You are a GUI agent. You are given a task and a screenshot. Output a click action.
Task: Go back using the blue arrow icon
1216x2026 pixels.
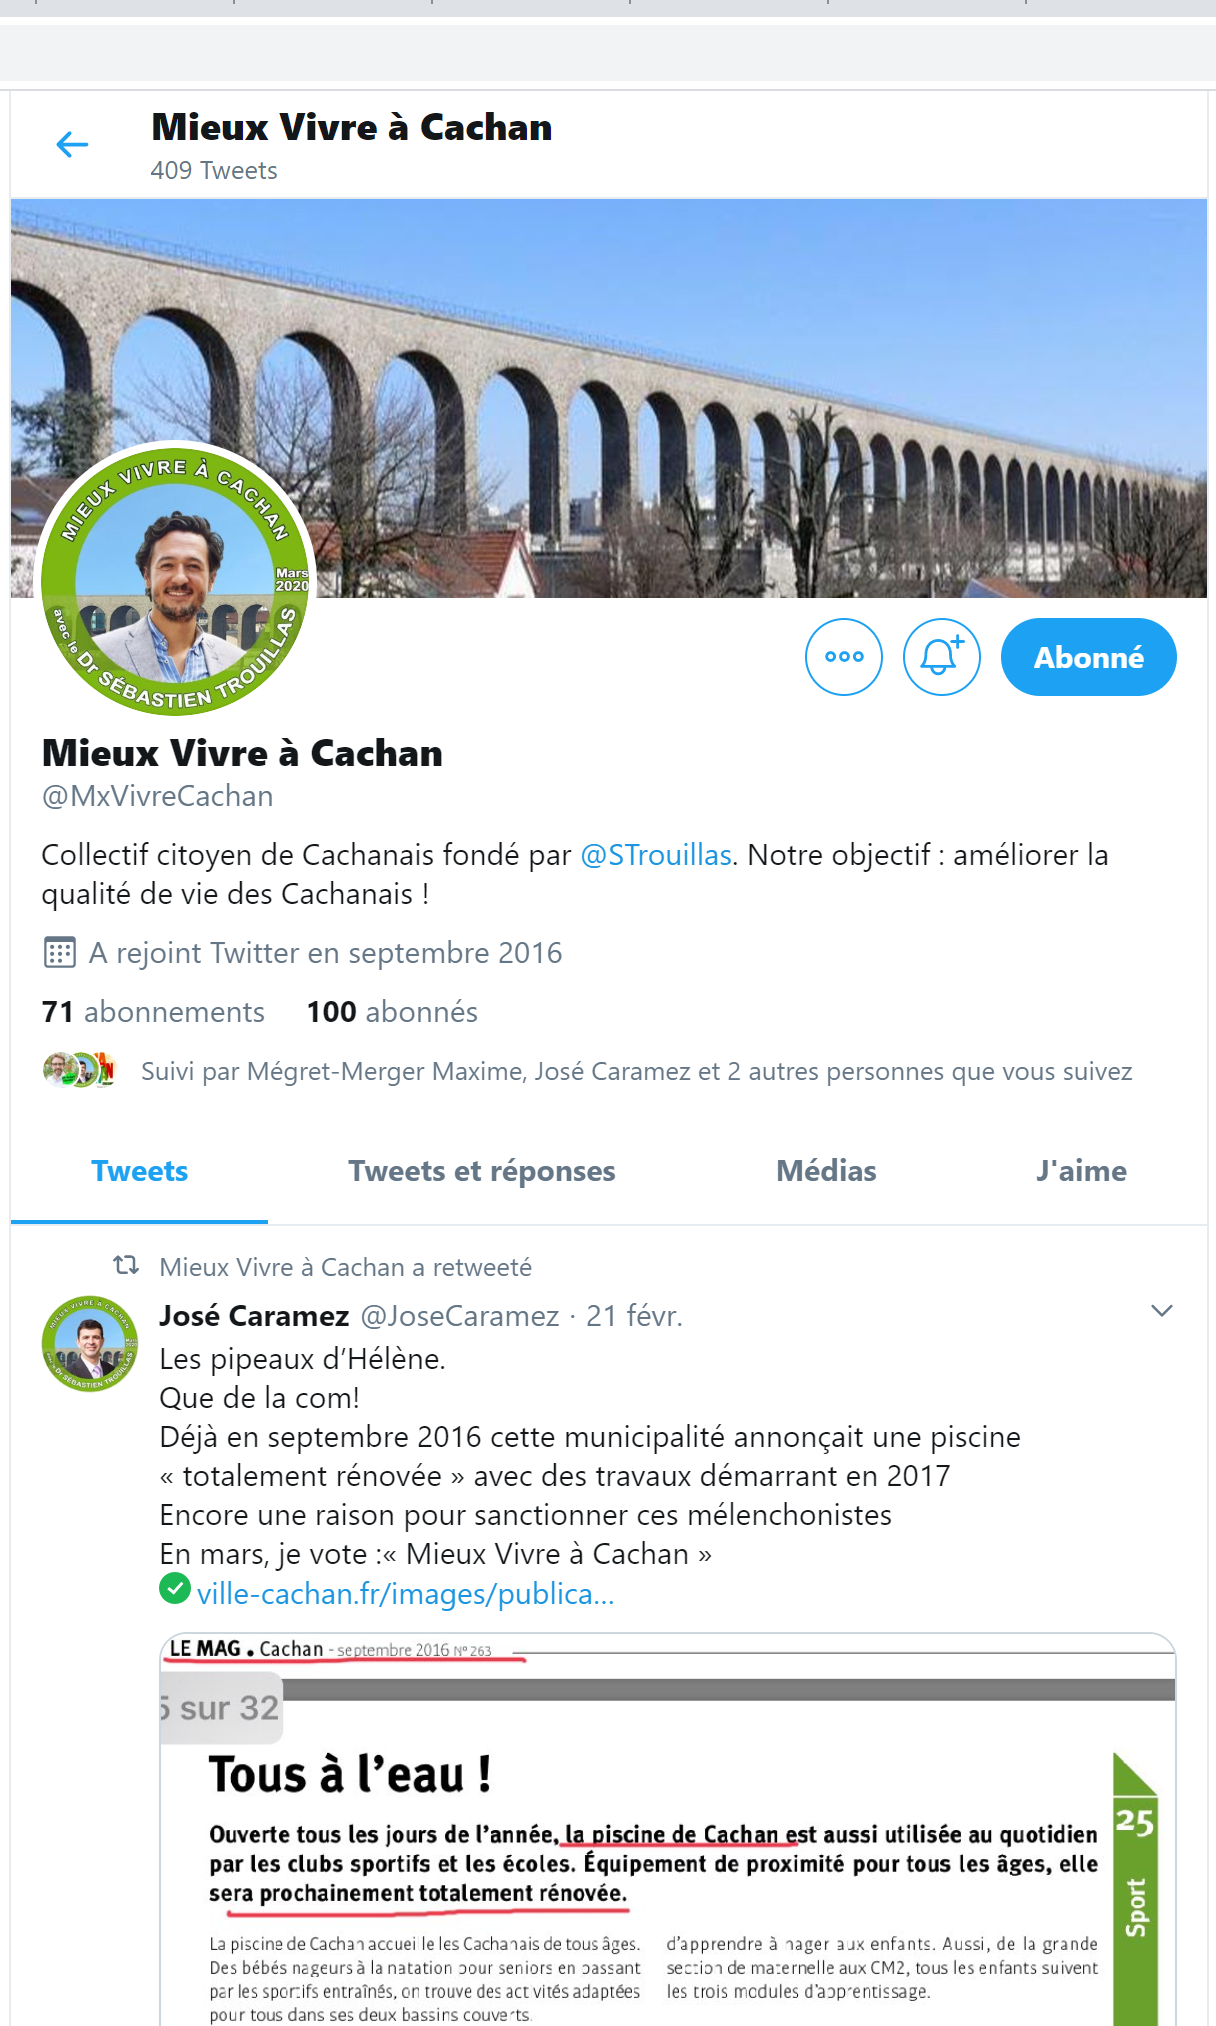[72, 145]
